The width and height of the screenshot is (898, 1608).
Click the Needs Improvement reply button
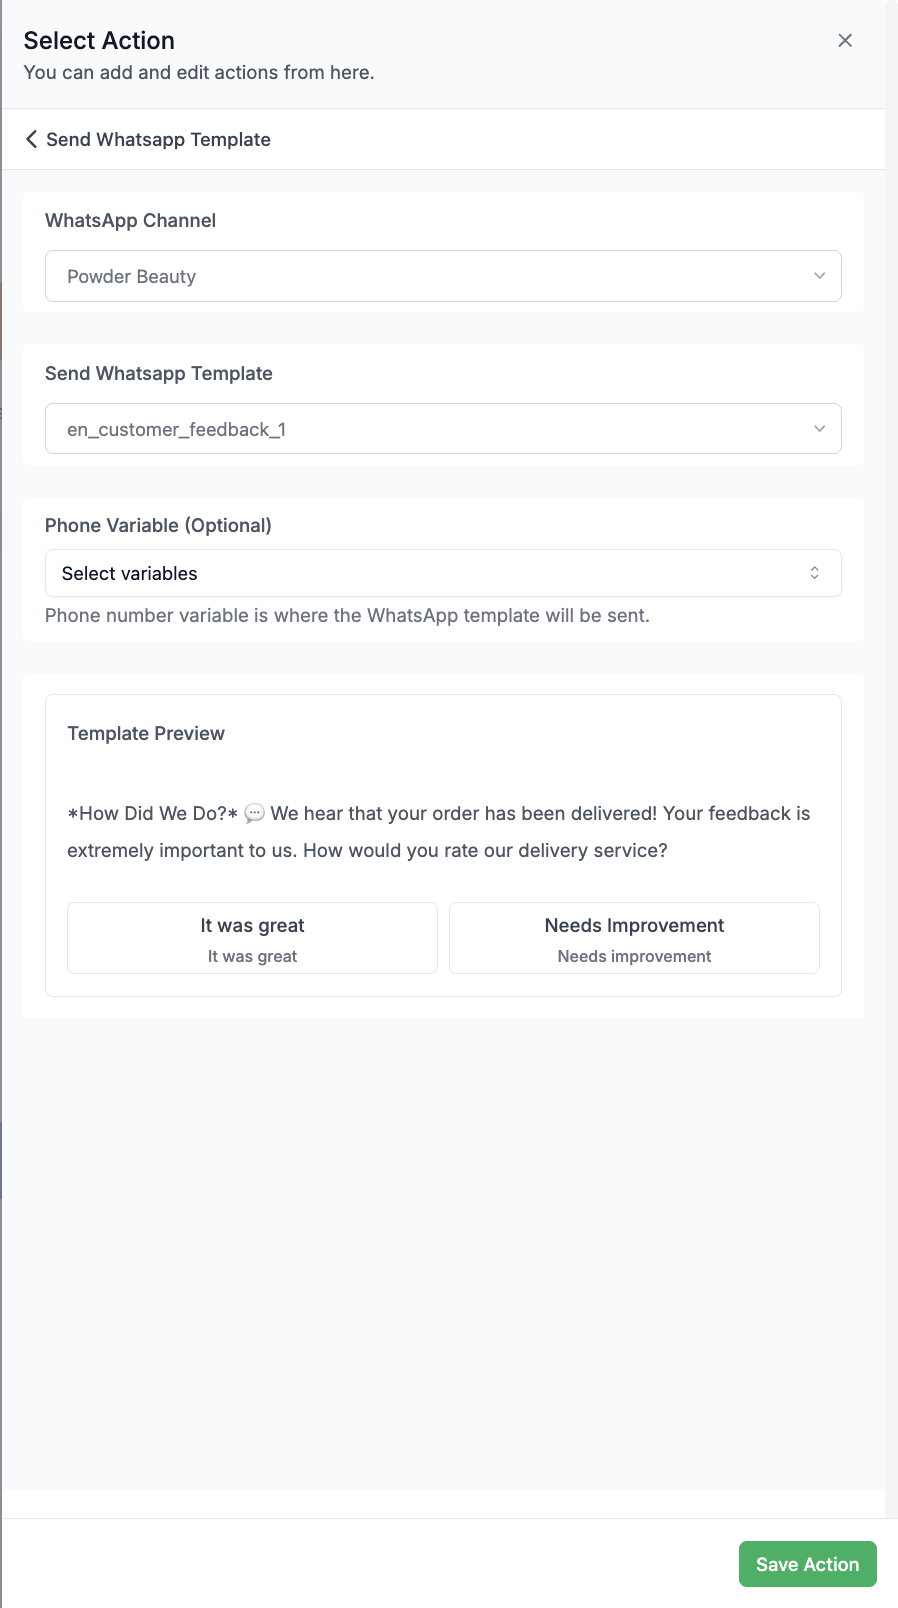click(x=634, y=938)
